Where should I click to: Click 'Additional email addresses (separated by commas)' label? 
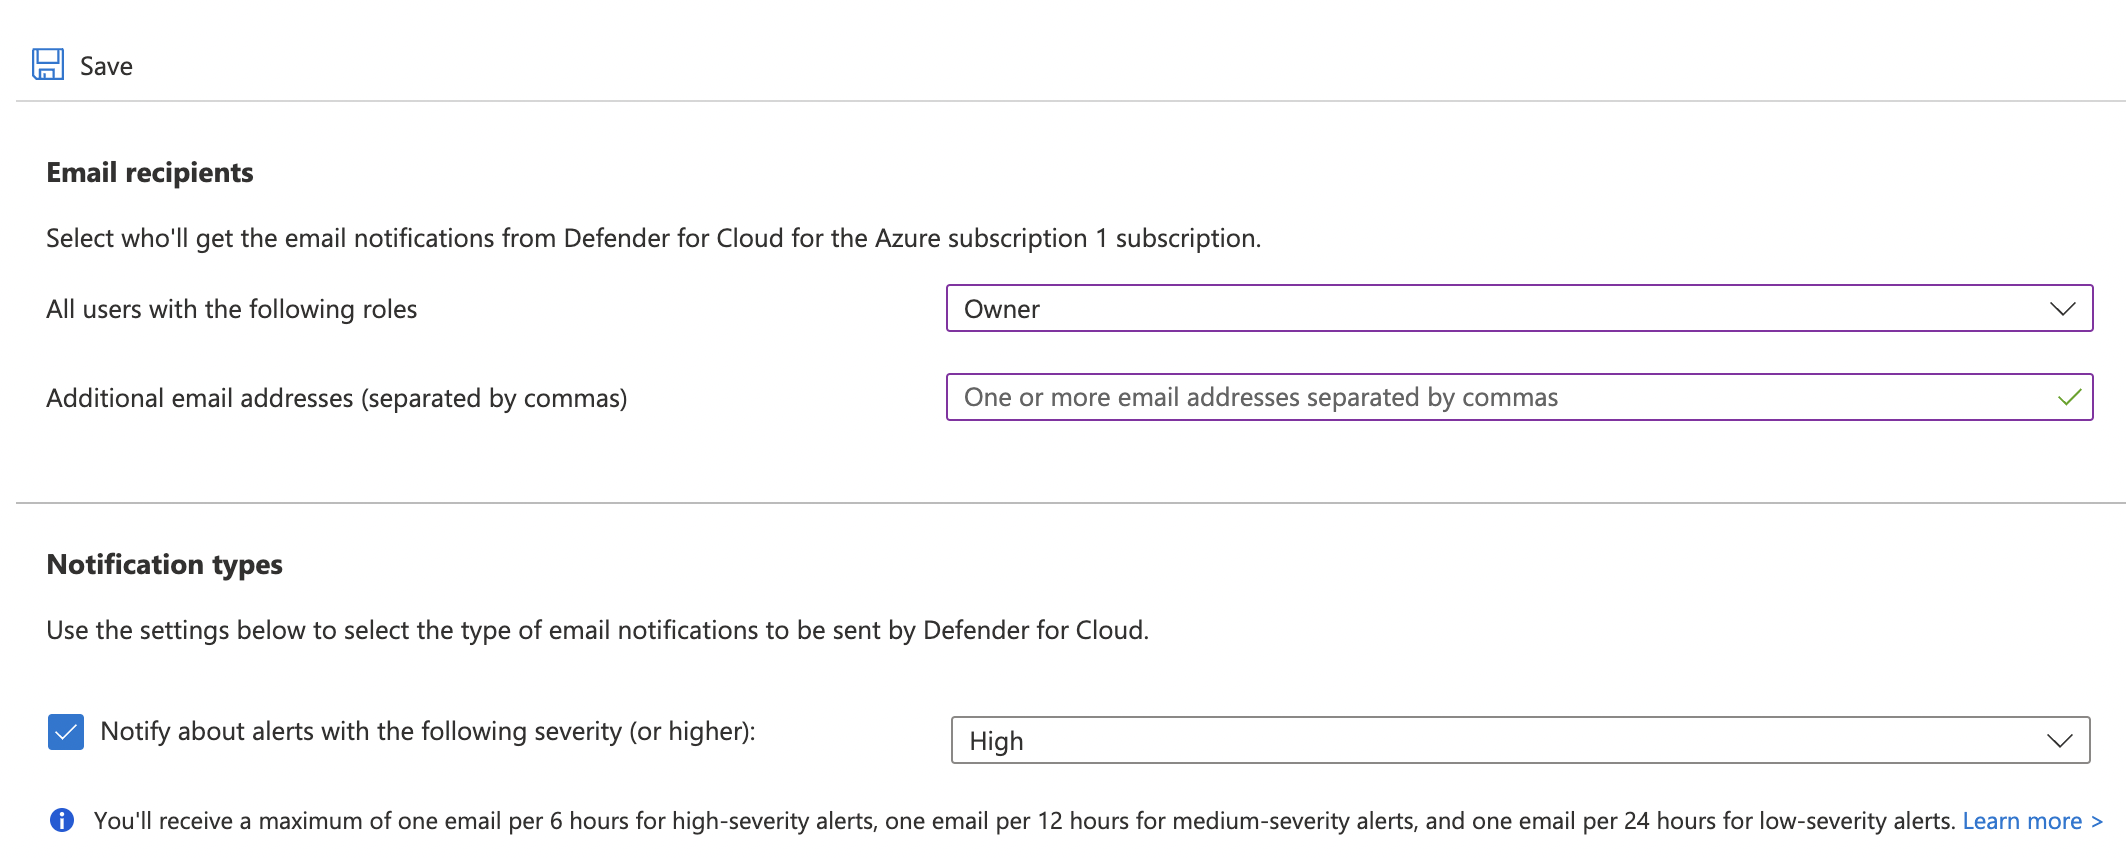[337, 398]
